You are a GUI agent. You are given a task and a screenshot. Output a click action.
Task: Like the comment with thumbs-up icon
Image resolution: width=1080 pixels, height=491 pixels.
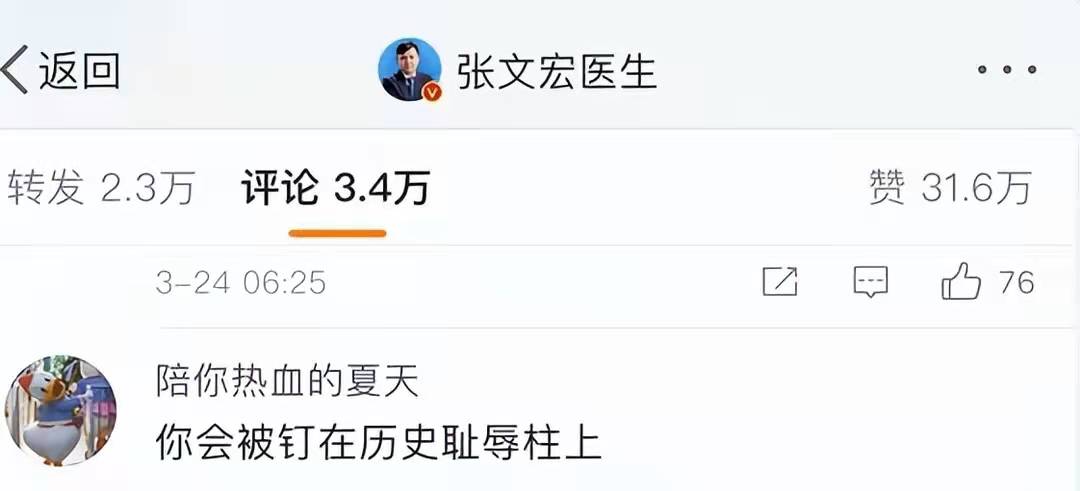[x=961, y=281]
